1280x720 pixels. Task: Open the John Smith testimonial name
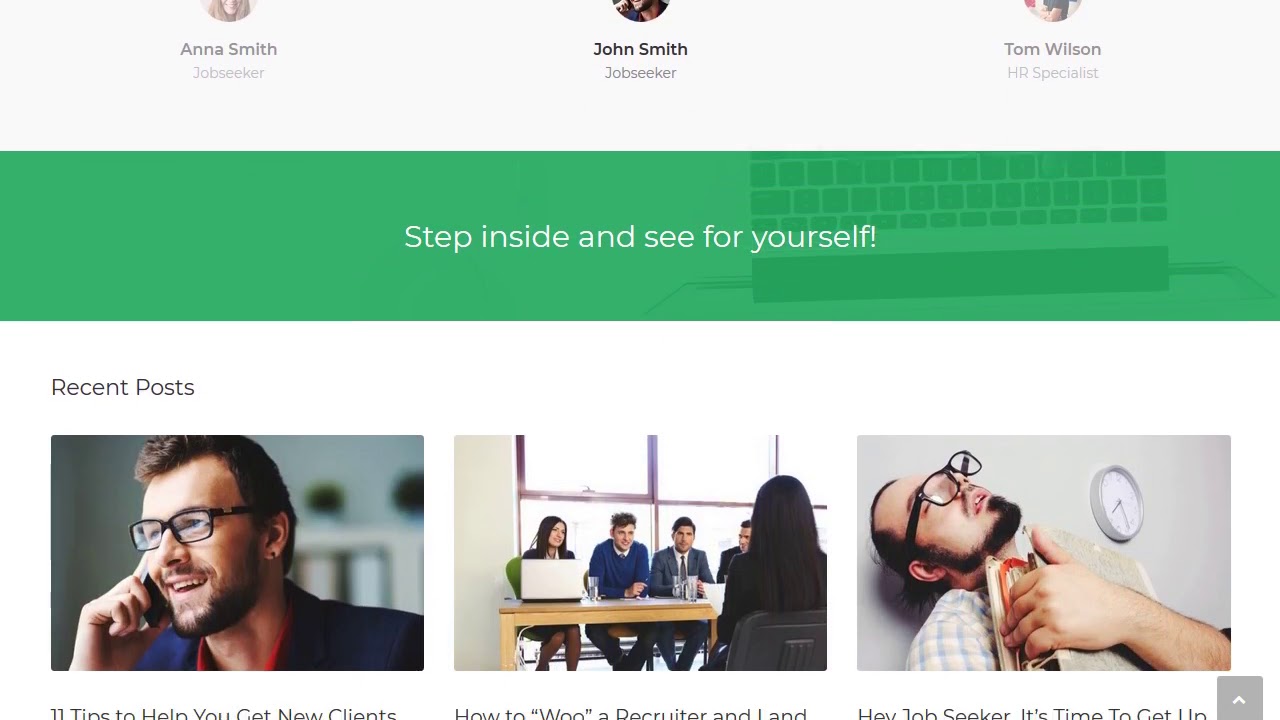pos(641,49)
